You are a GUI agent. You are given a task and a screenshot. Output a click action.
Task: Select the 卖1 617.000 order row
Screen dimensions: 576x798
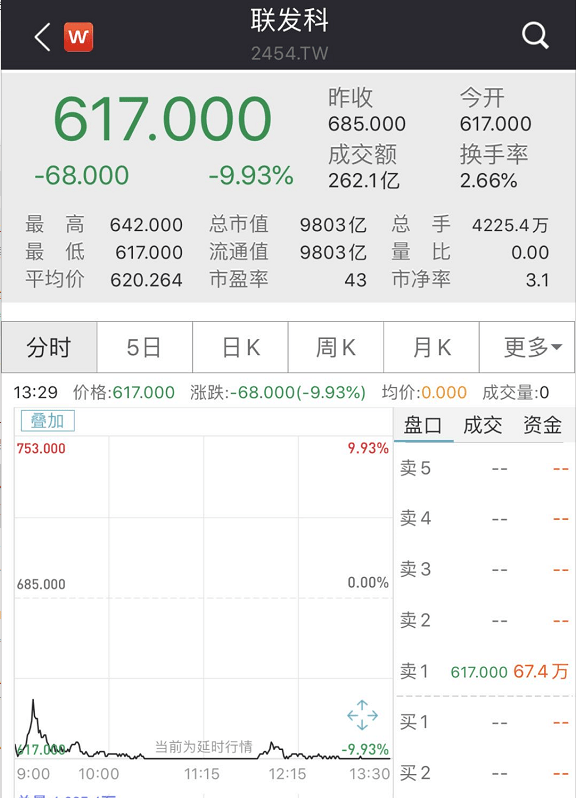pos(484,671)
